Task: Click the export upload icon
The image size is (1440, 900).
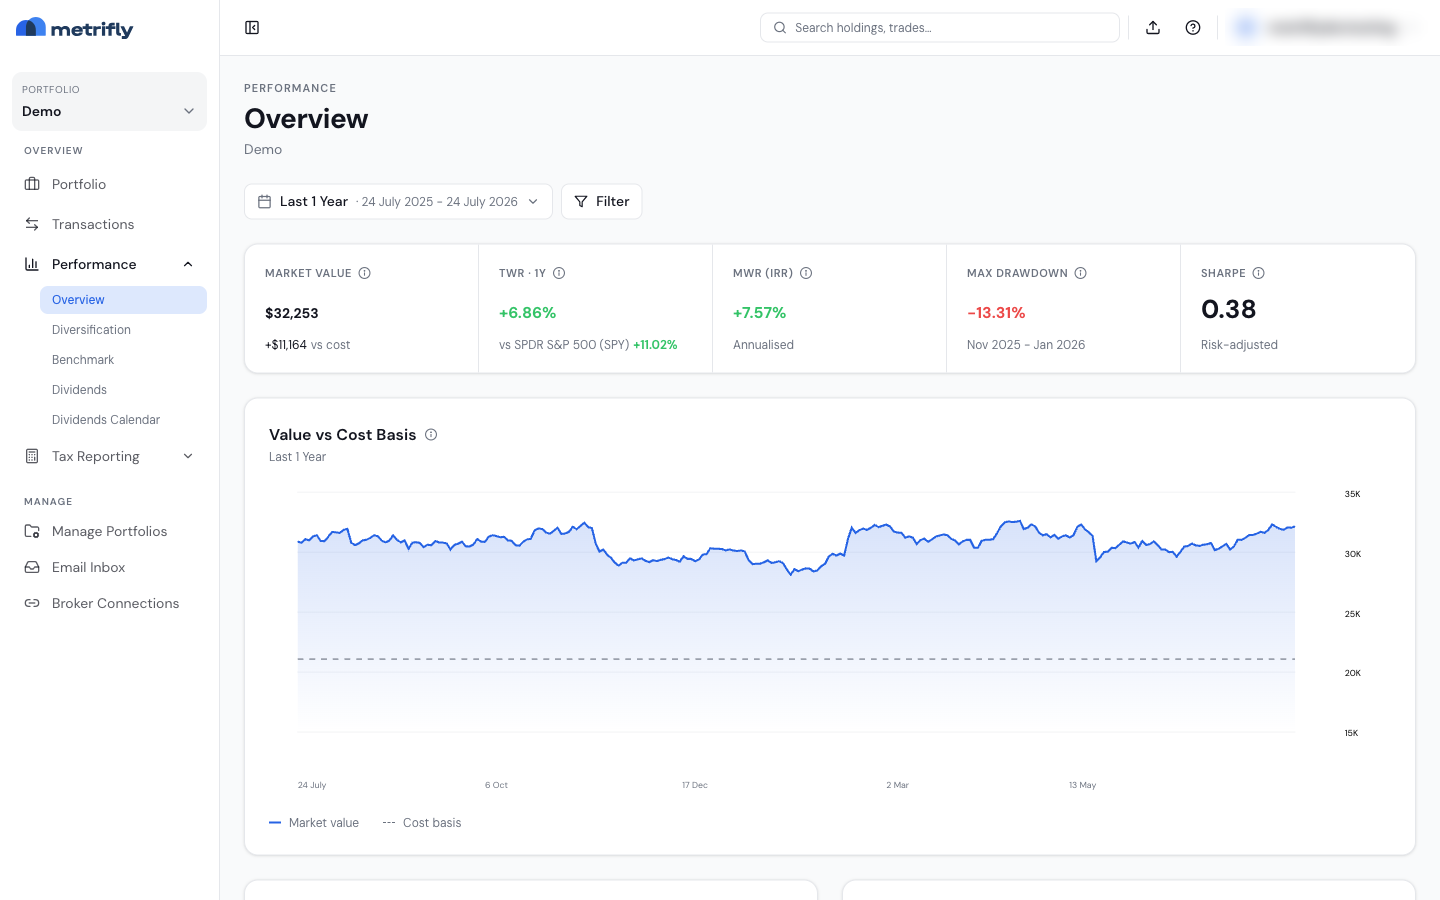Action: [x=1153, y=28]
